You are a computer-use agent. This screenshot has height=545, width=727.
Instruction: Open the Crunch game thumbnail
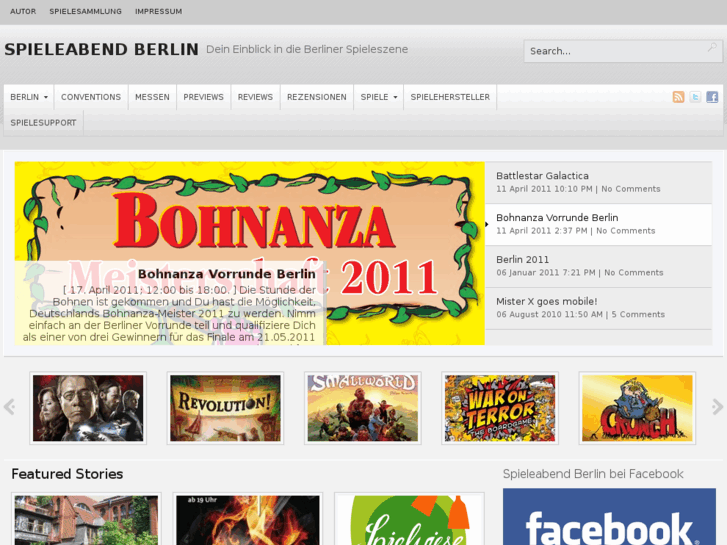[x=637, y=408]
